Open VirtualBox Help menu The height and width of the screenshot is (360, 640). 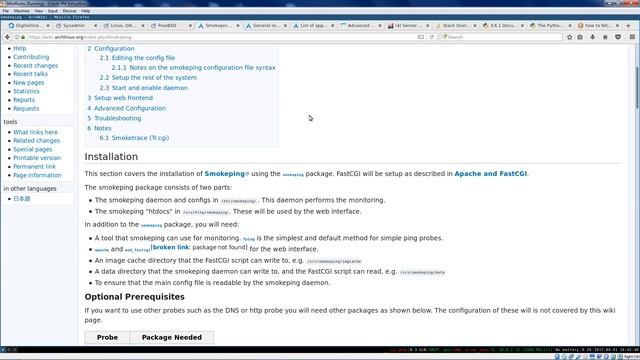pos(85,11)
